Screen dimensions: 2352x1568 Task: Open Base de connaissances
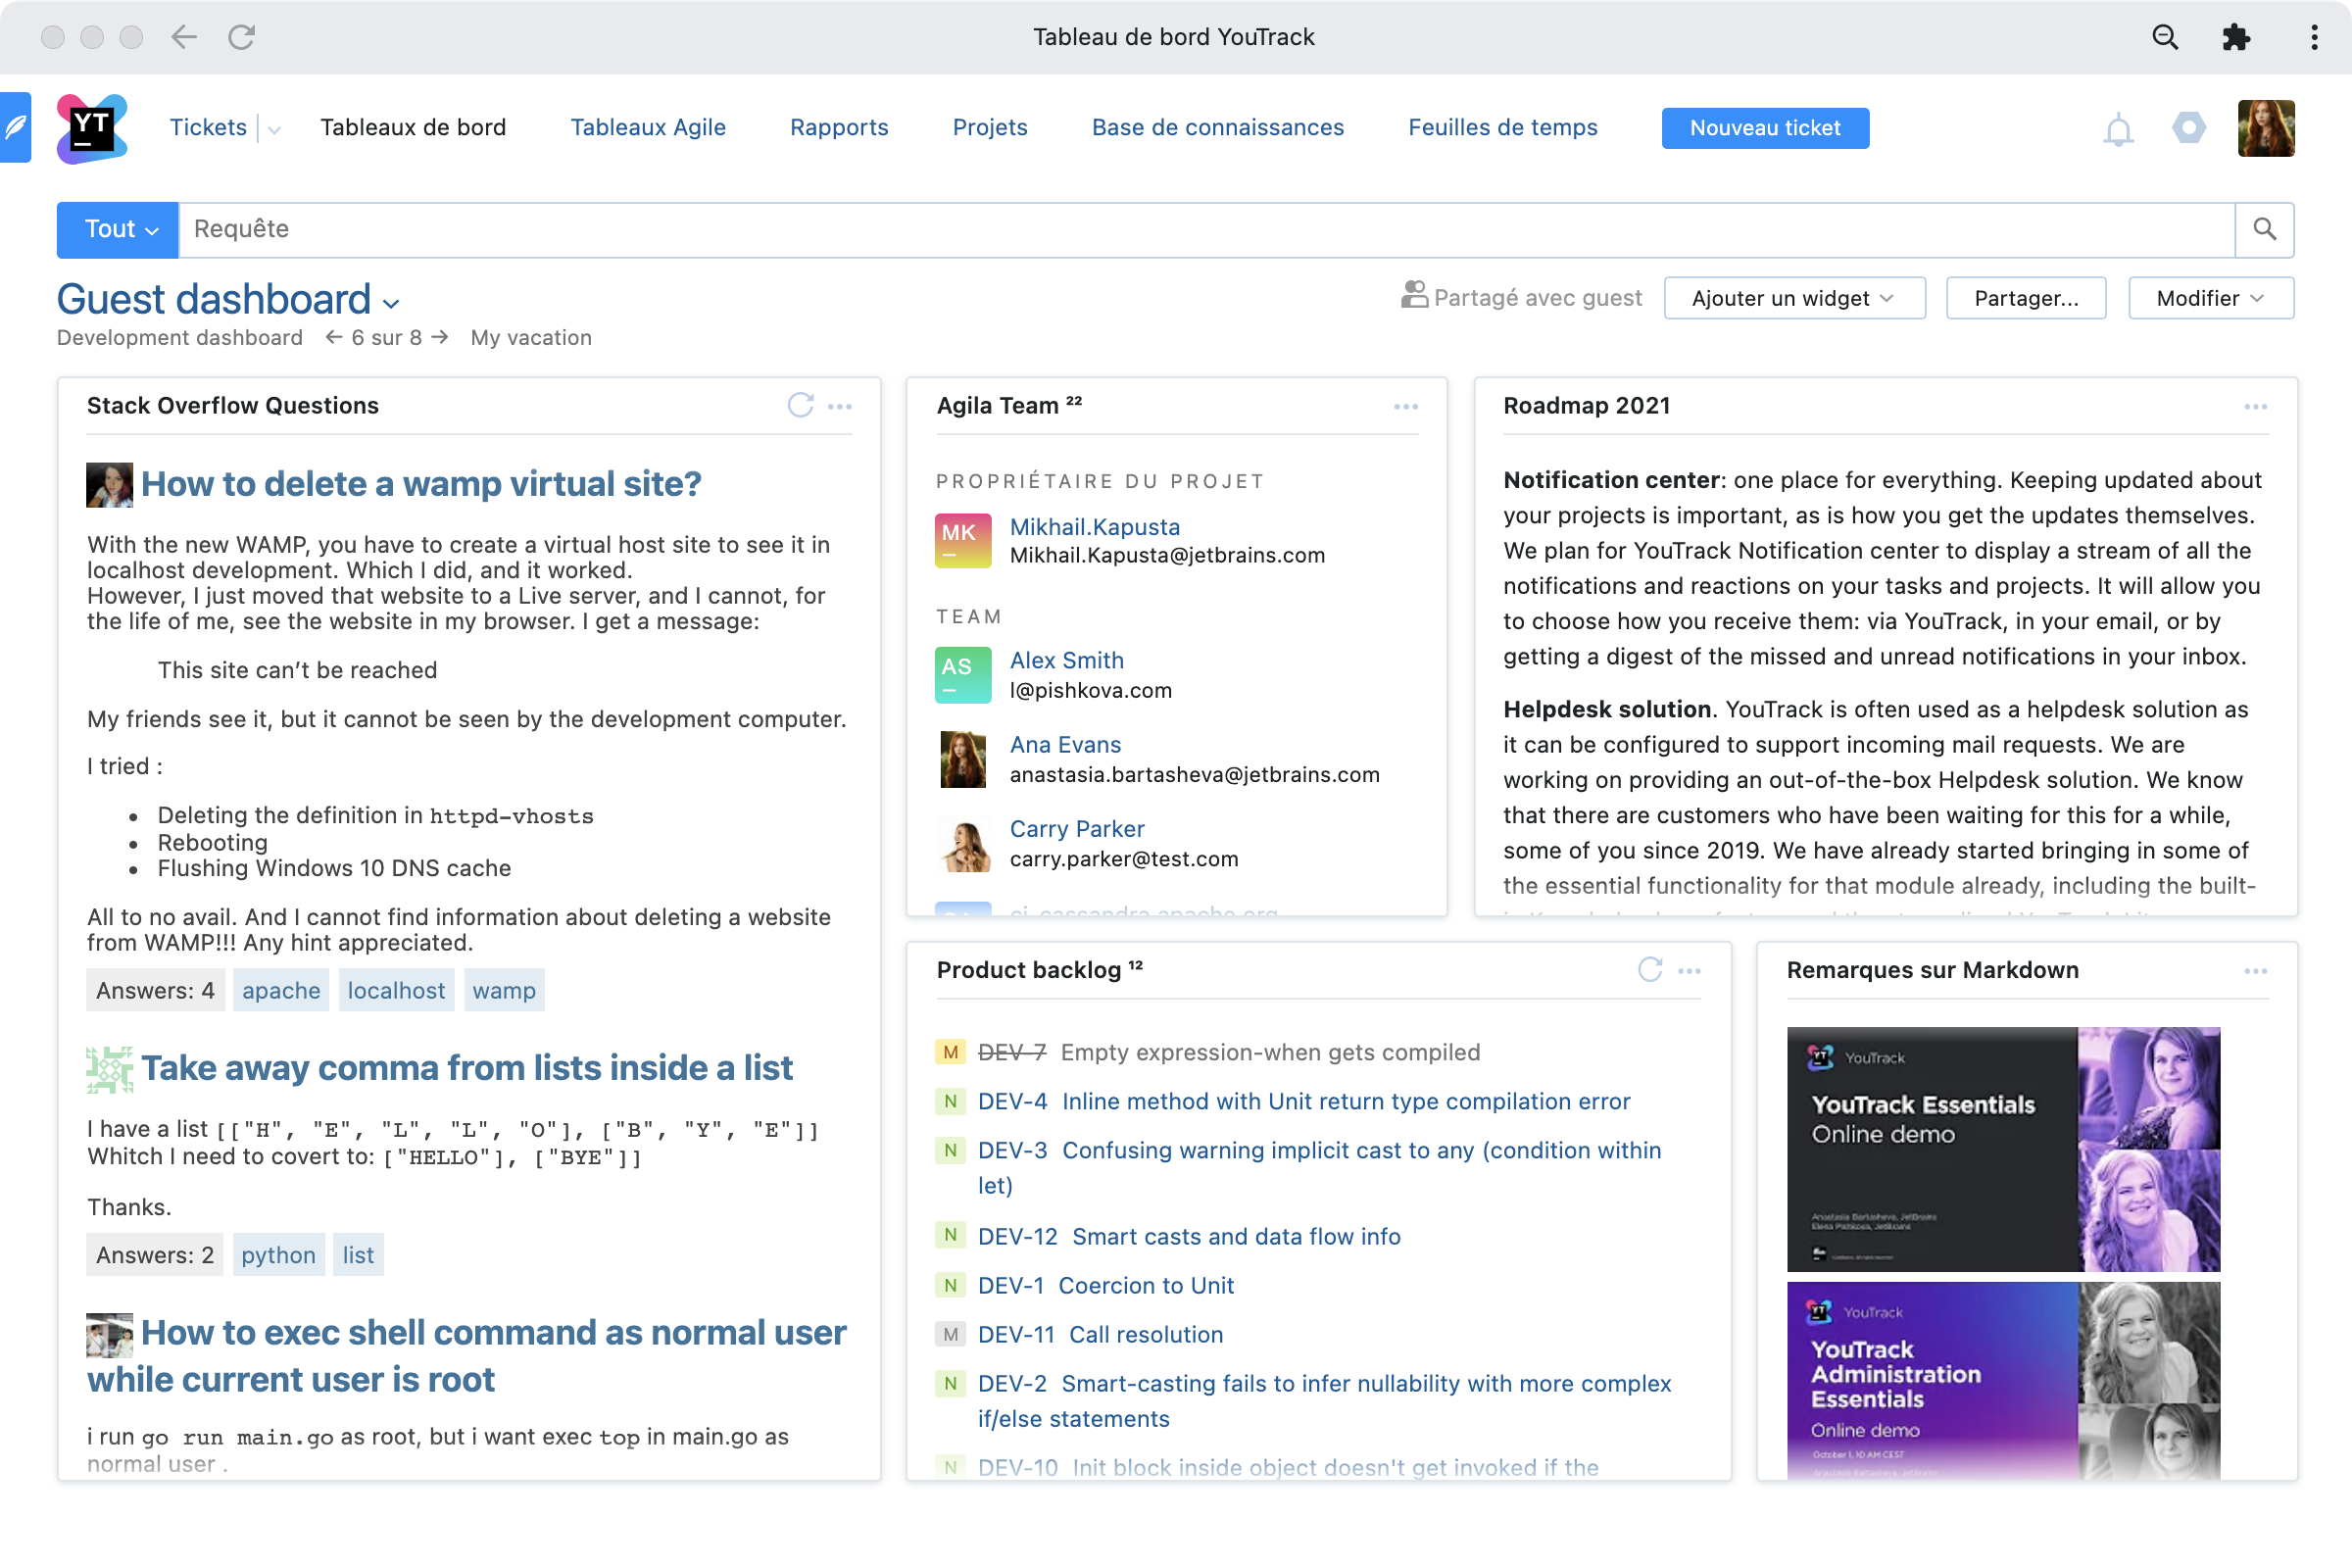click(1217, 127)
